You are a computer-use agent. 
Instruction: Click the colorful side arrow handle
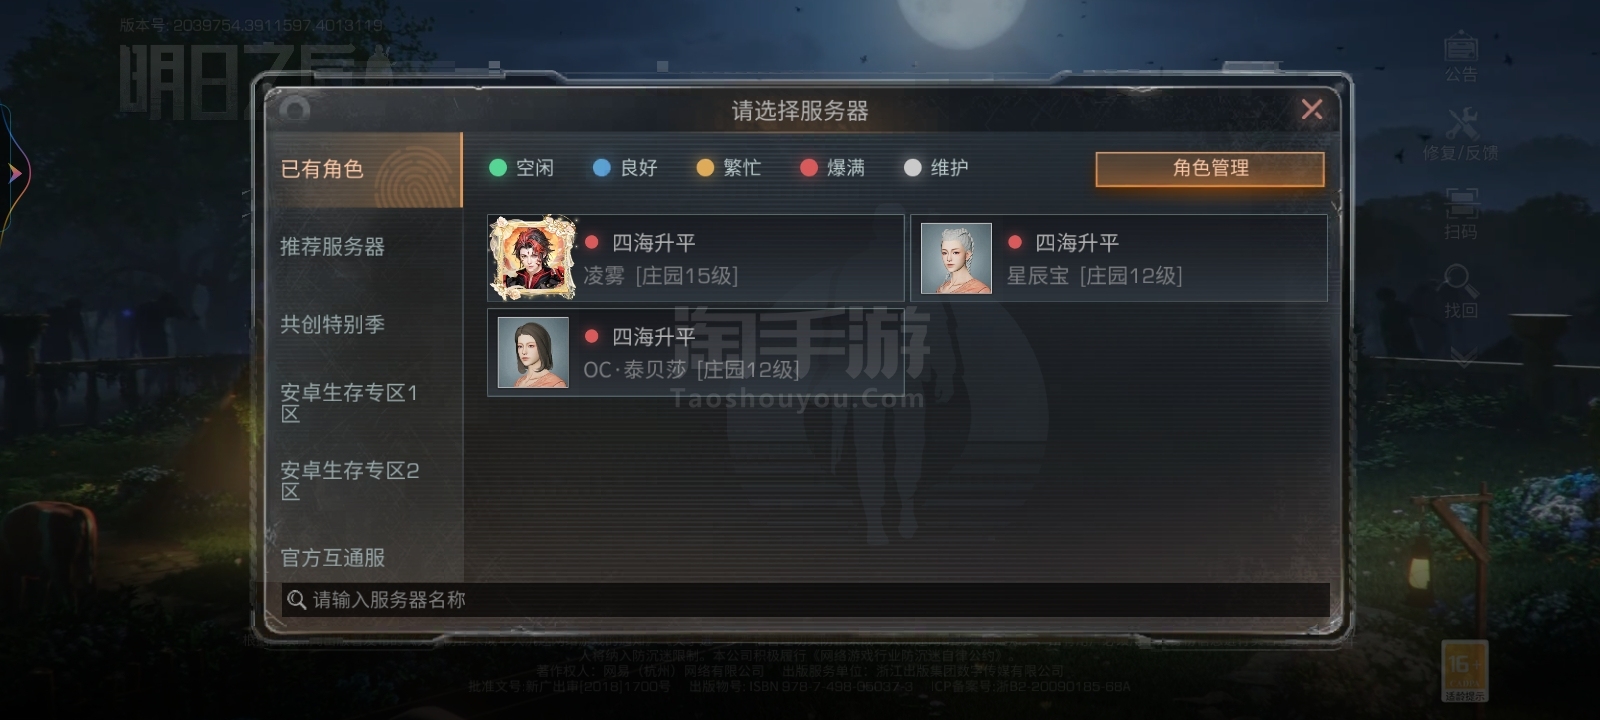pyautogui.click(x=14, y=173)
